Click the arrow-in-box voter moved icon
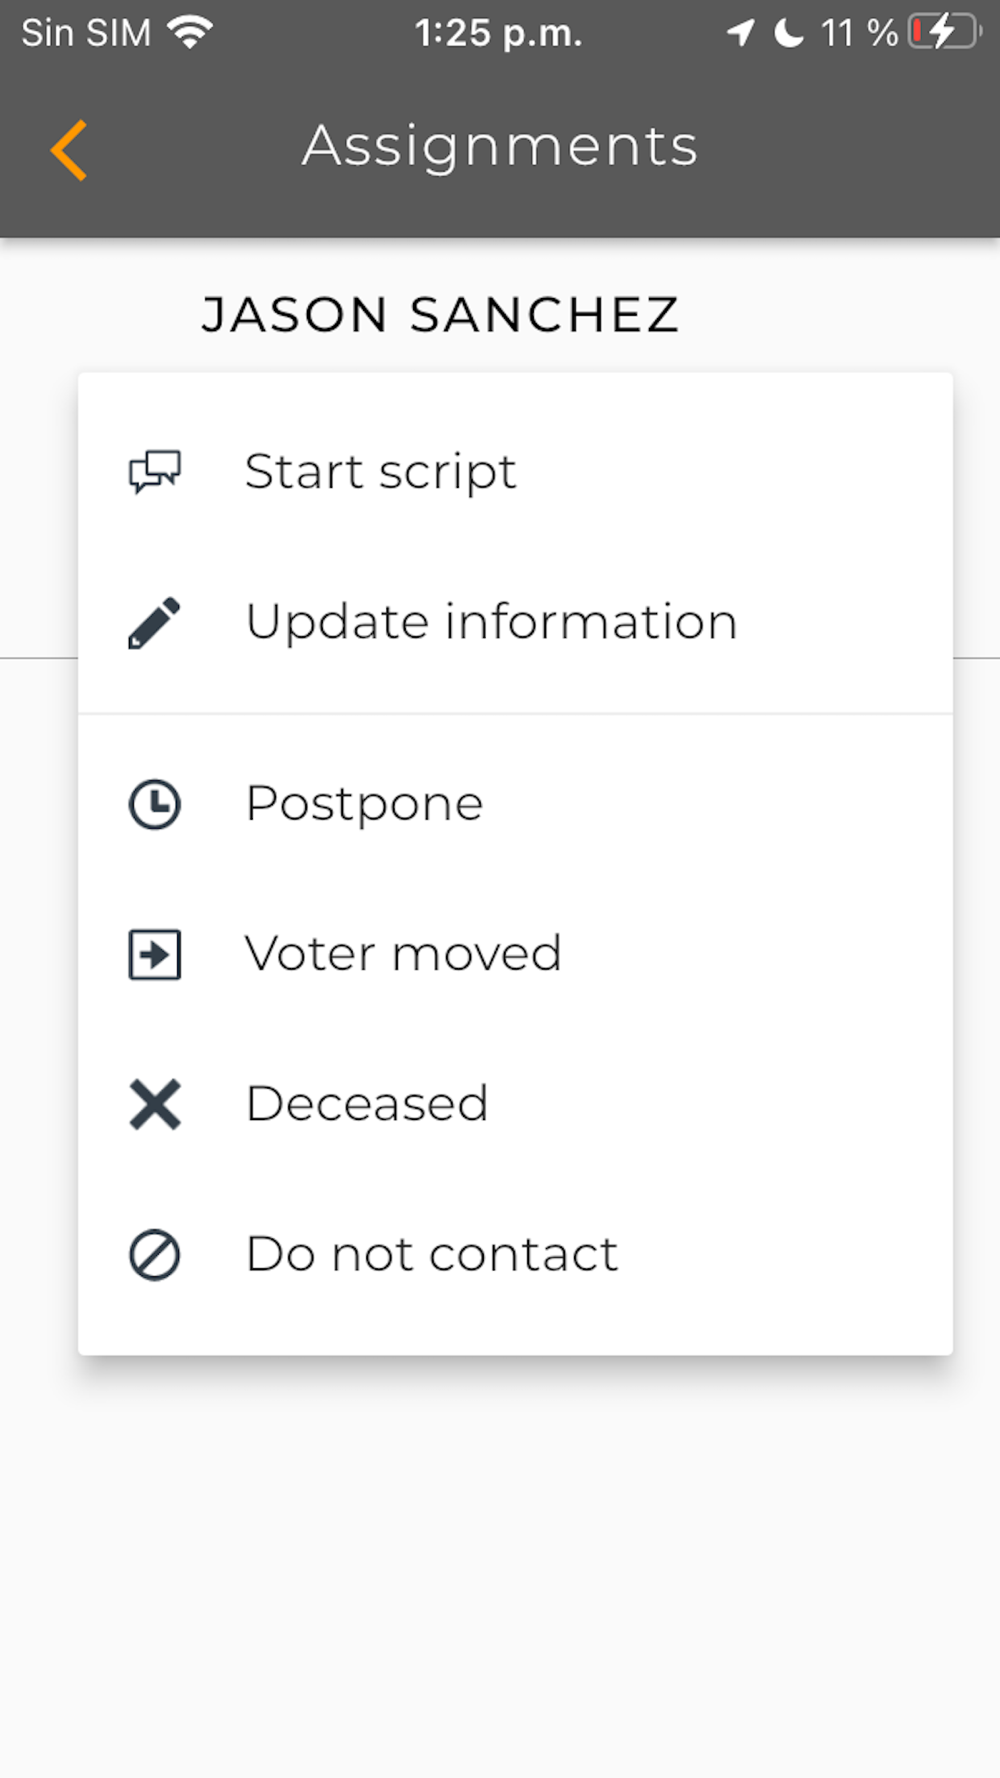Image resolution: width=1000 pixels, height=1778 pixels. [155, 954]
